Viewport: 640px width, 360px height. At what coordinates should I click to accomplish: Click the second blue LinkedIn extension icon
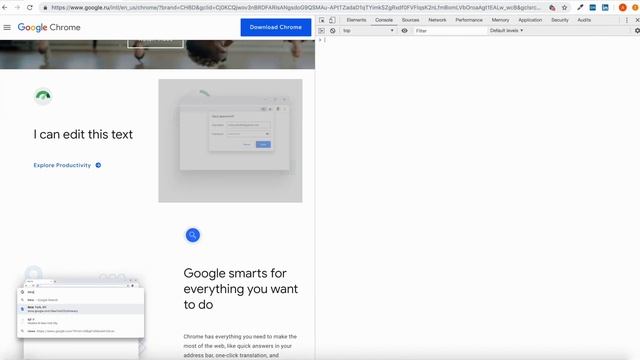click(605, 8)
